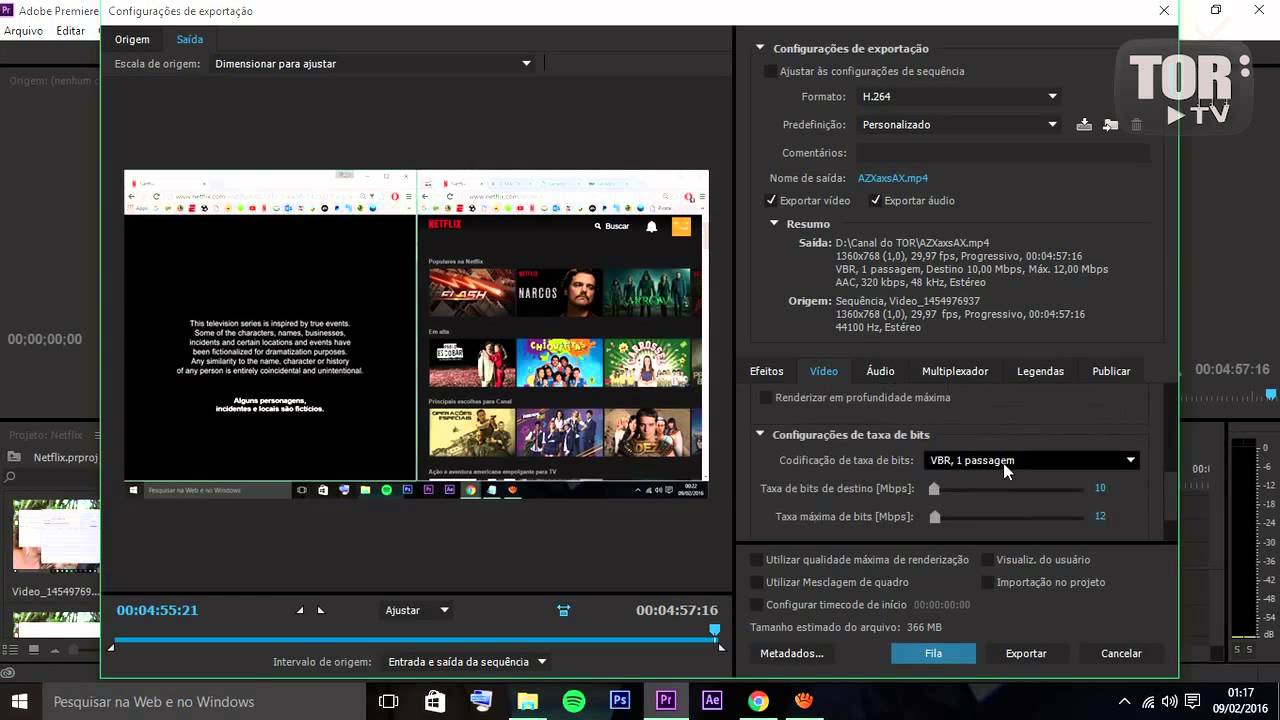Open the Escala de origem dropdown
The height and width of the screenshot is (720, 1280).
click(373, 63)
